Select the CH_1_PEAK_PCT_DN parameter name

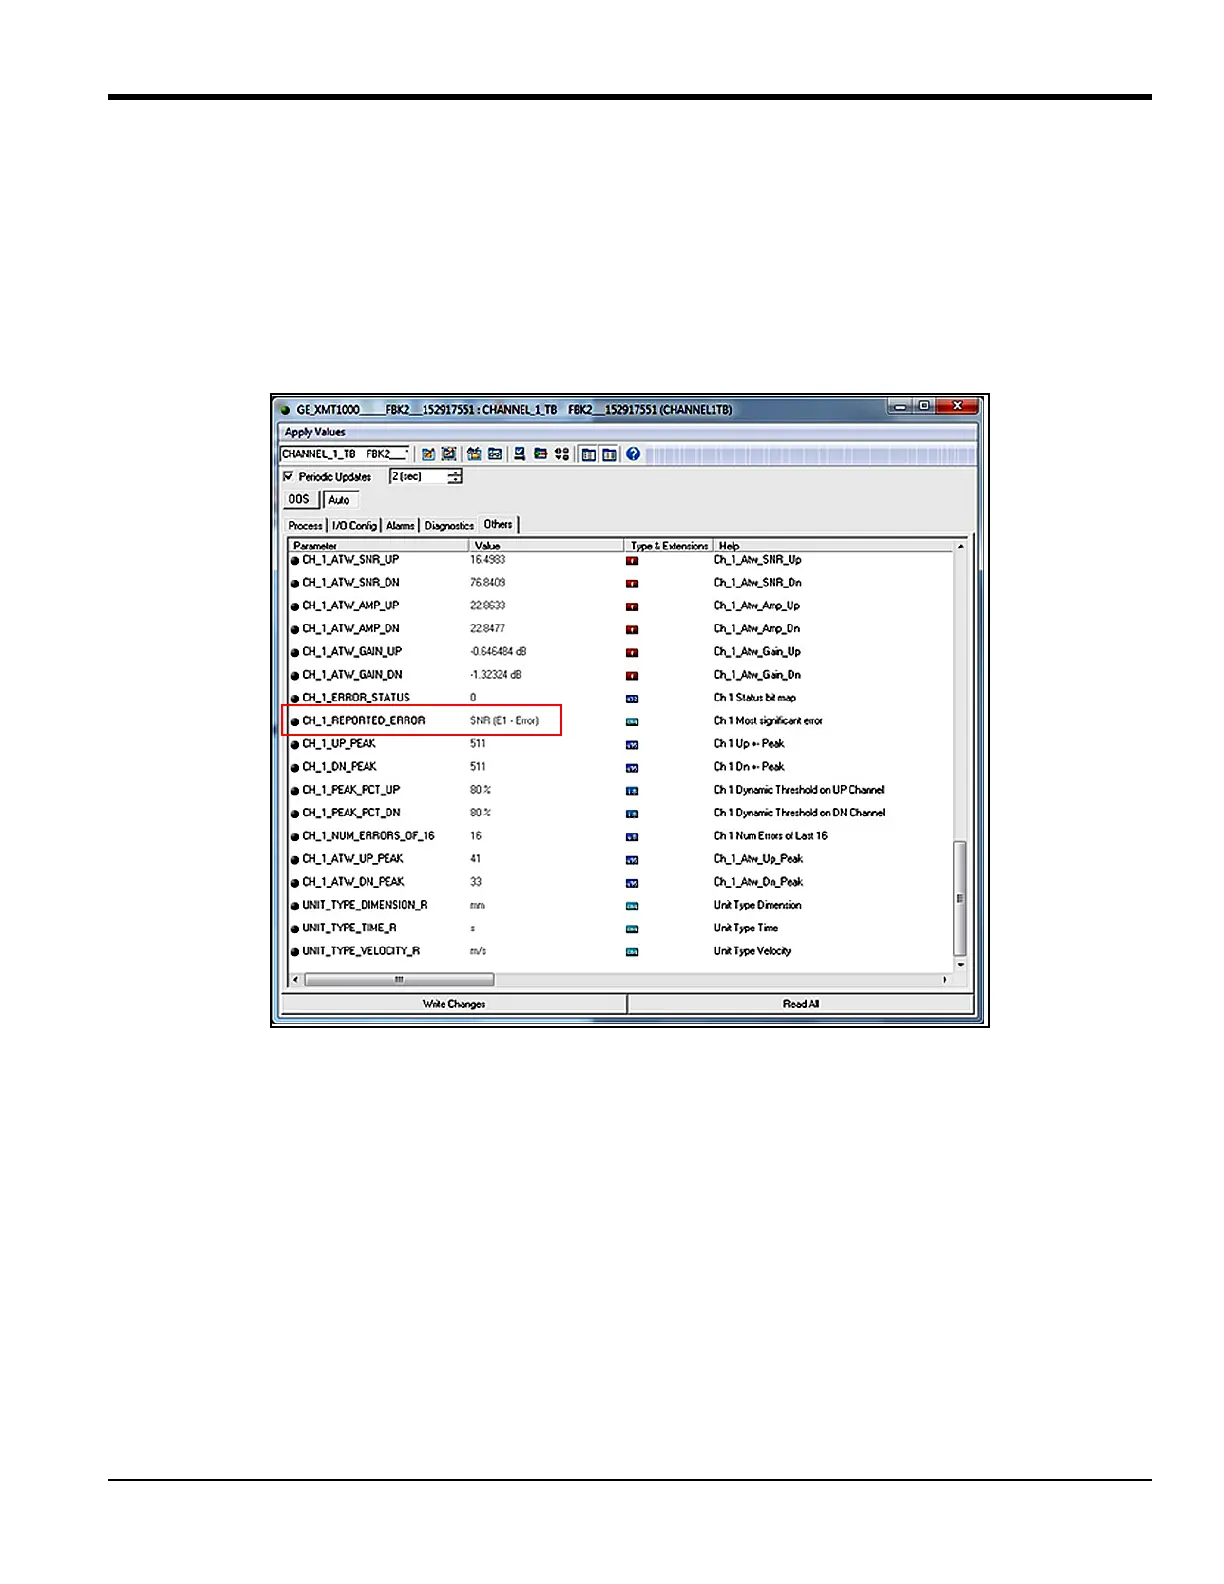pyautogui.click(x=351, y=813)
